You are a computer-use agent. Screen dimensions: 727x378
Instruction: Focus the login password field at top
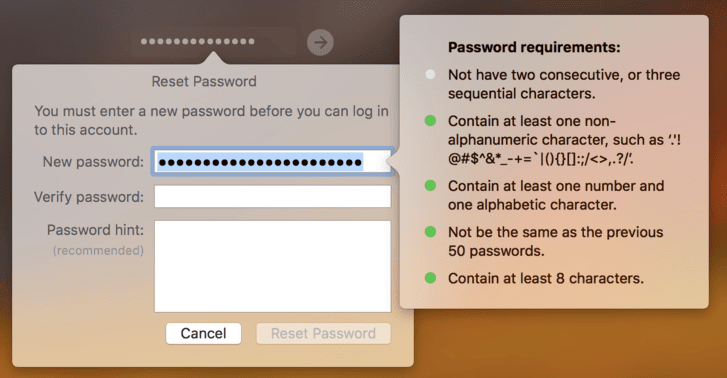[213, 42]
